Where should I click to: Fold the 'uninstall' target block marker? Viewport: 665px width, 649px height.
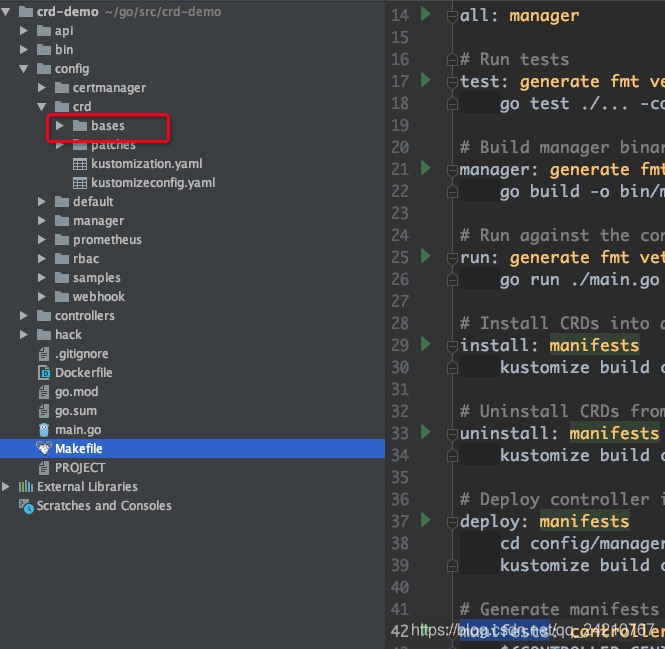pos(452,434)
